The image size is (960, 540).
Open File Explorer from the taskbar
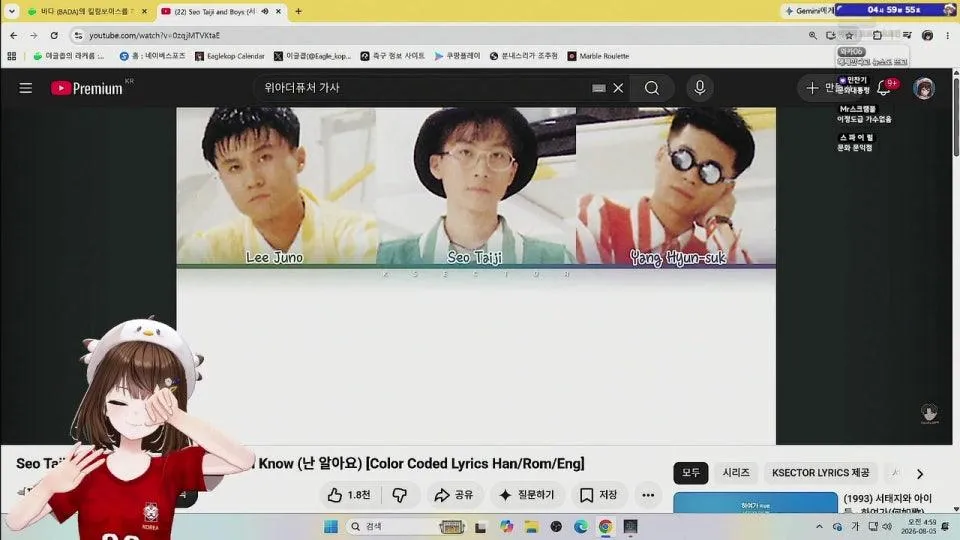pos(531,527)
